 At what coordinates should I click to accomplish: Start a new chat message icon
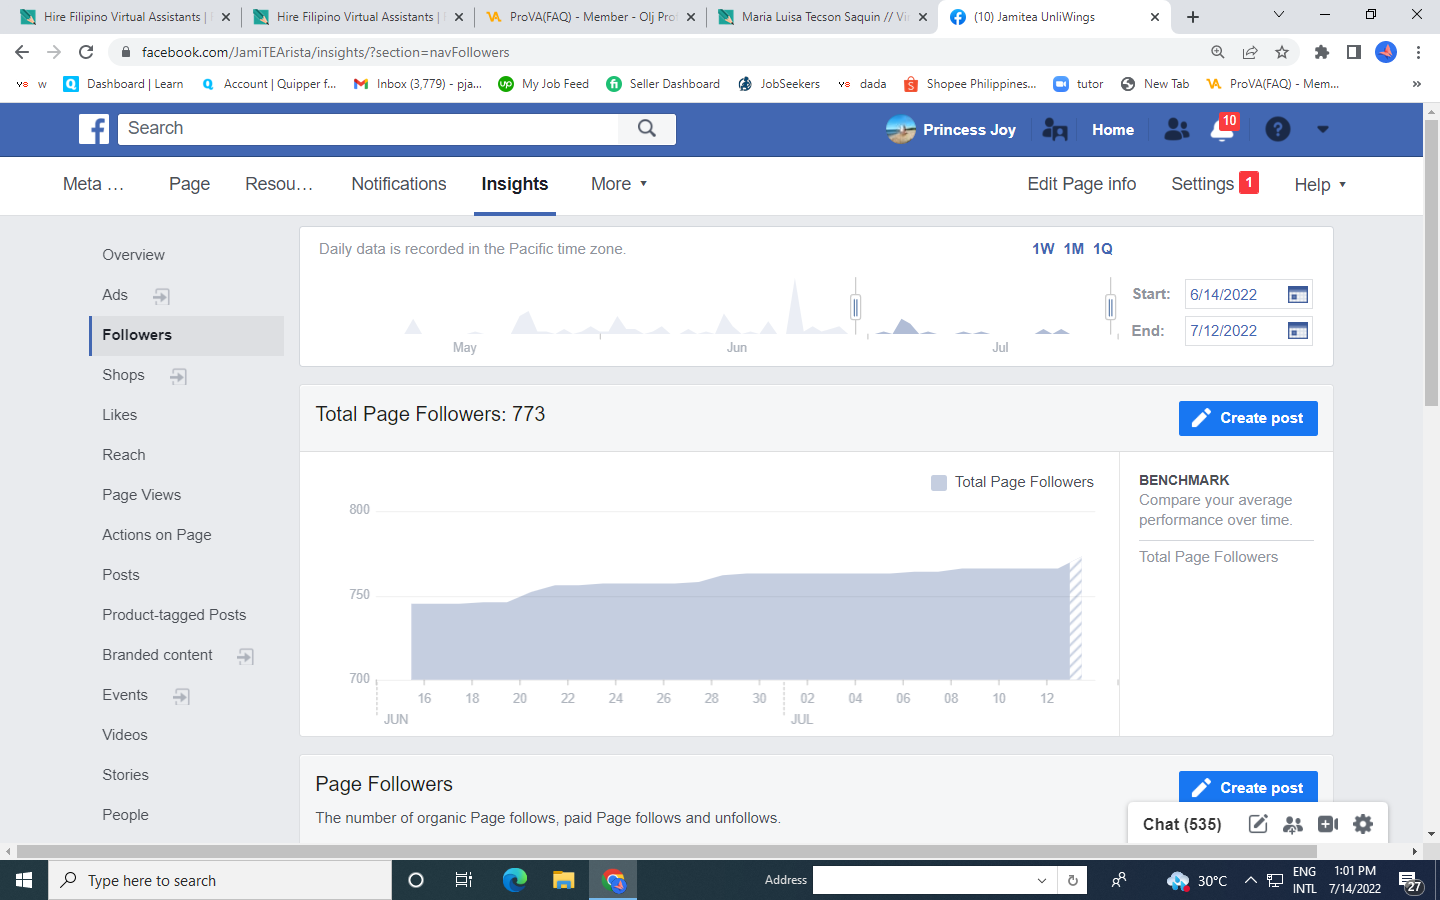(1259, 824)
